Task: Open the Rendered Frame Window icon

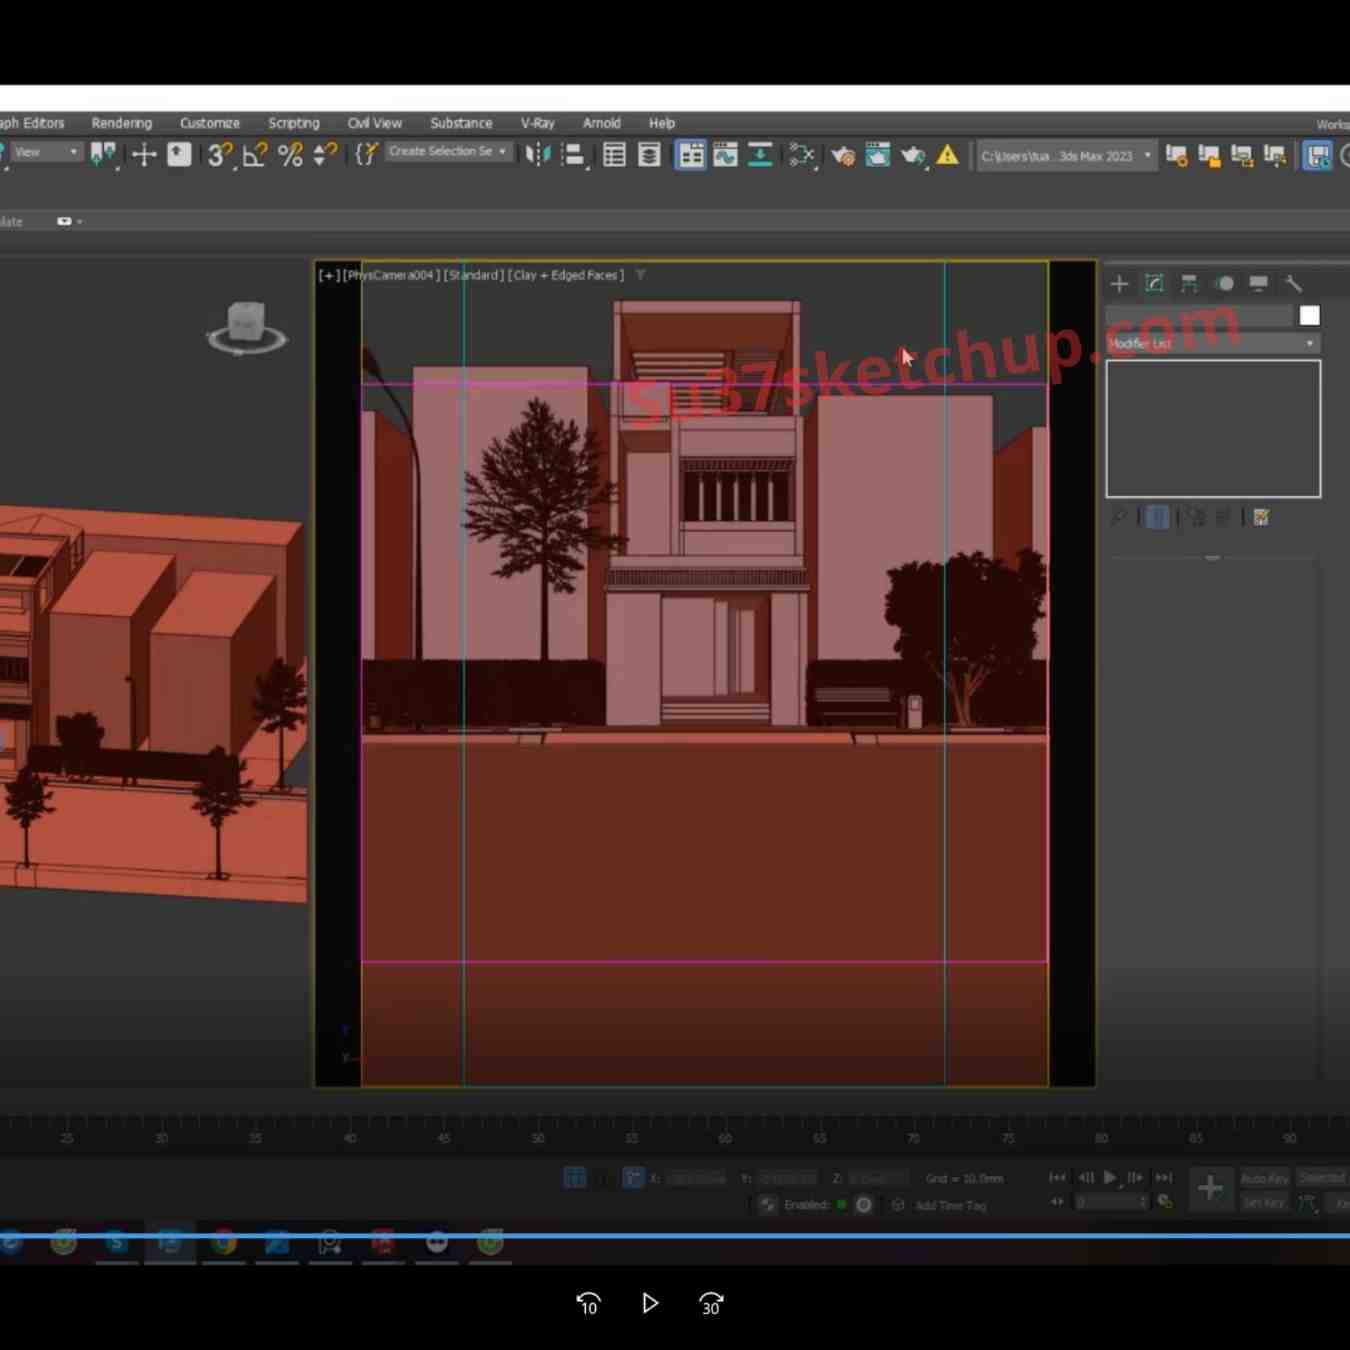Action: click(878, 155)
